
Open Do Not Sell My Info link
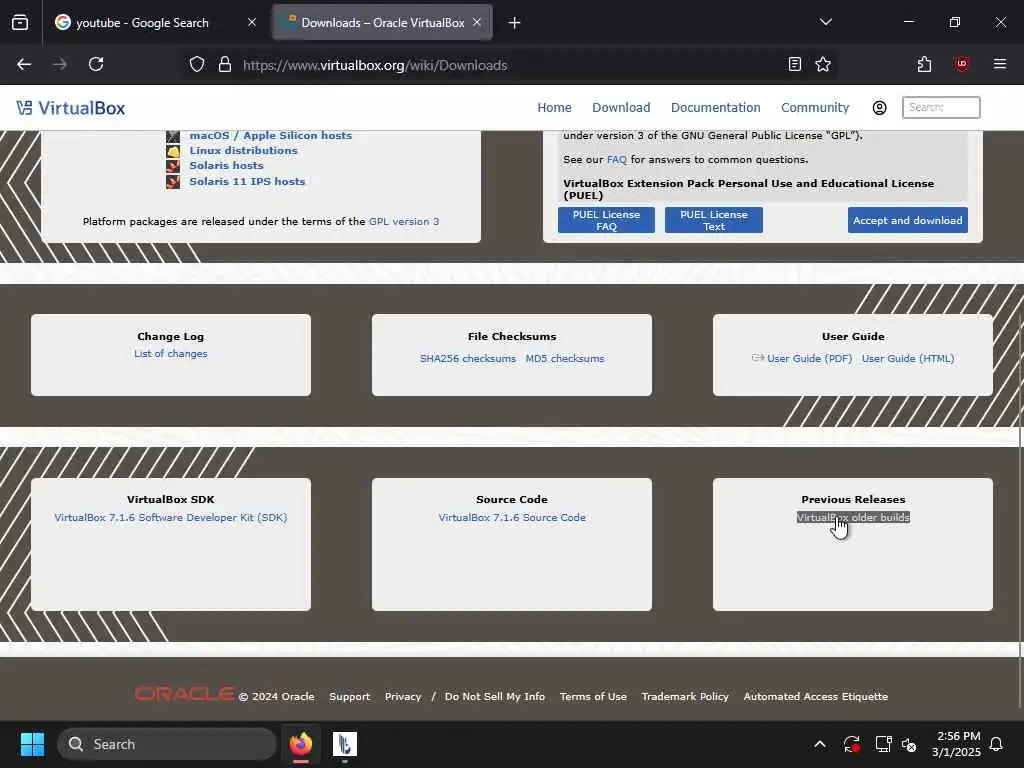[x=494, y=696]
